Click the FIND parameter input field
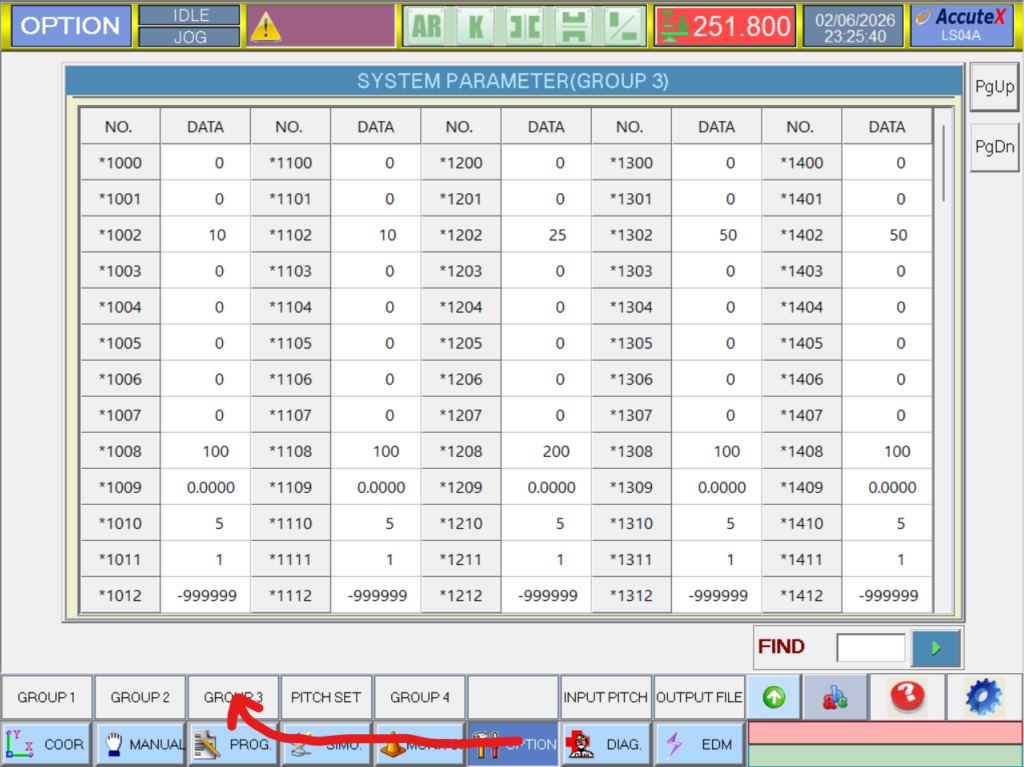This screenshot has height=767, width=1024. tap(870, 647)
